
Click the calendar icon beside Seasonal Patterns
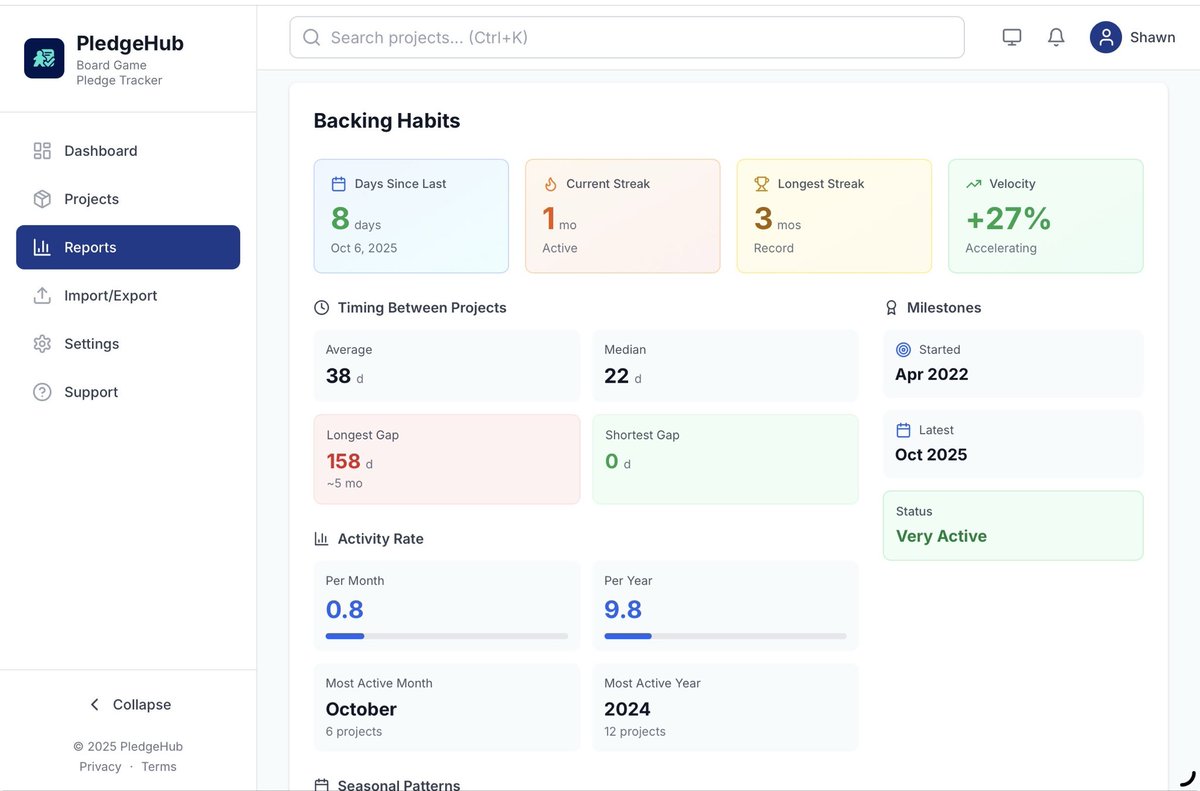(x=322, y=785)
